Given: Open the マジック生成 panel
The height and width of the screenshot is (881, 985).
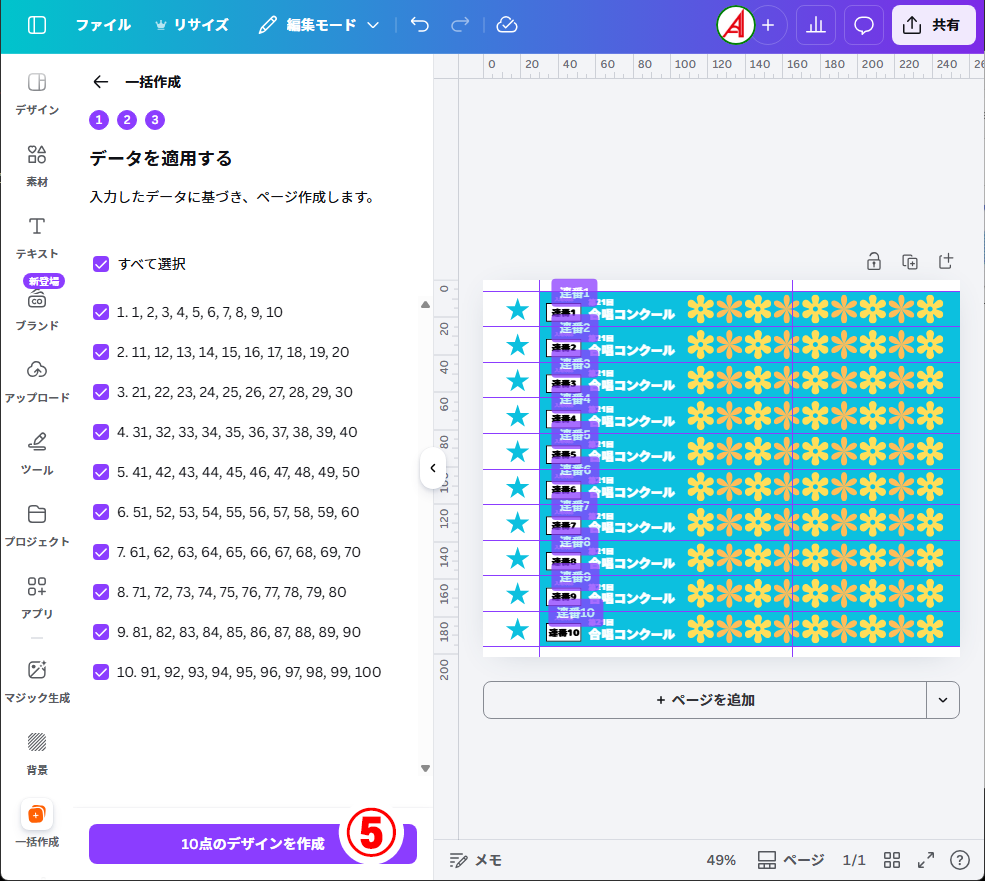Looking at the screenshot, I should tap(37, 681).
